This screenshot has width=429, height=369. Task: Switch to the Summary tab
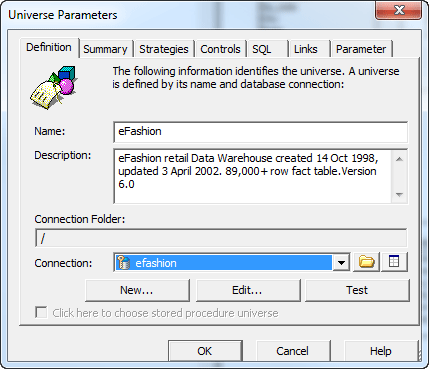(105, 49)
